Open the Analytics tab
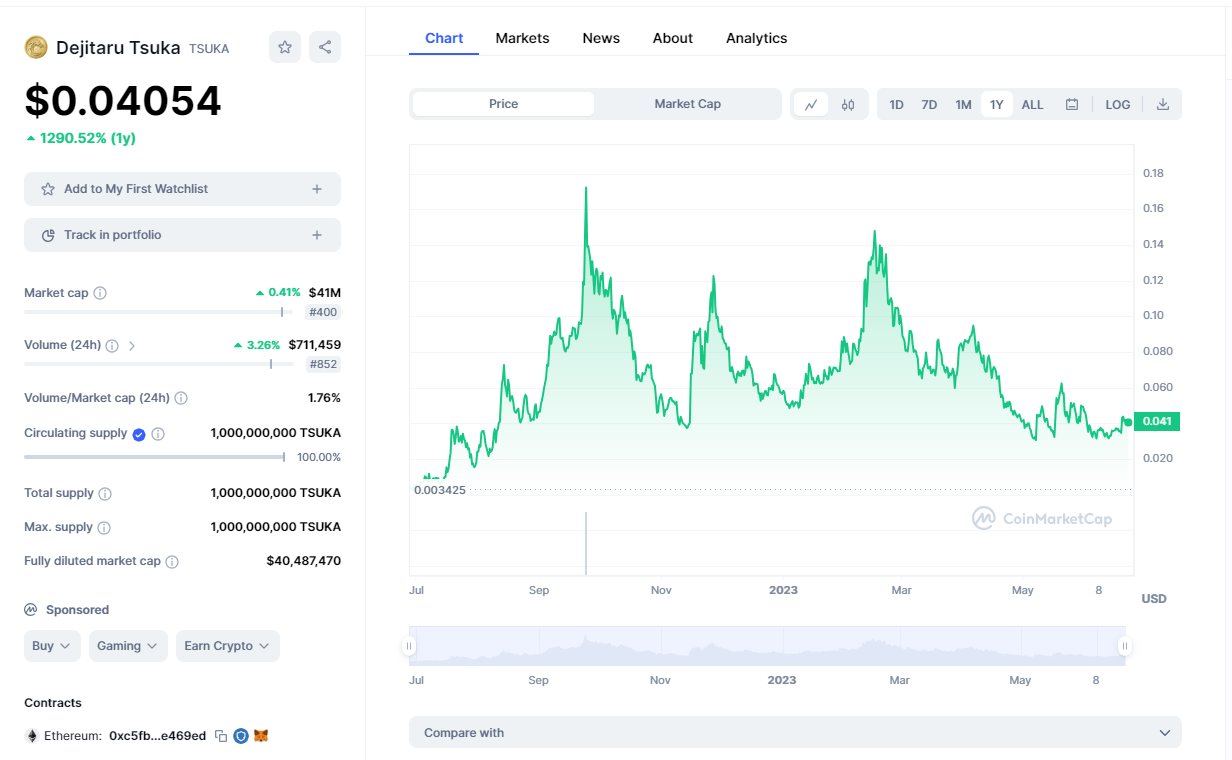The height and width of the screenshot is (760, 1232). (x=756, y=38)
